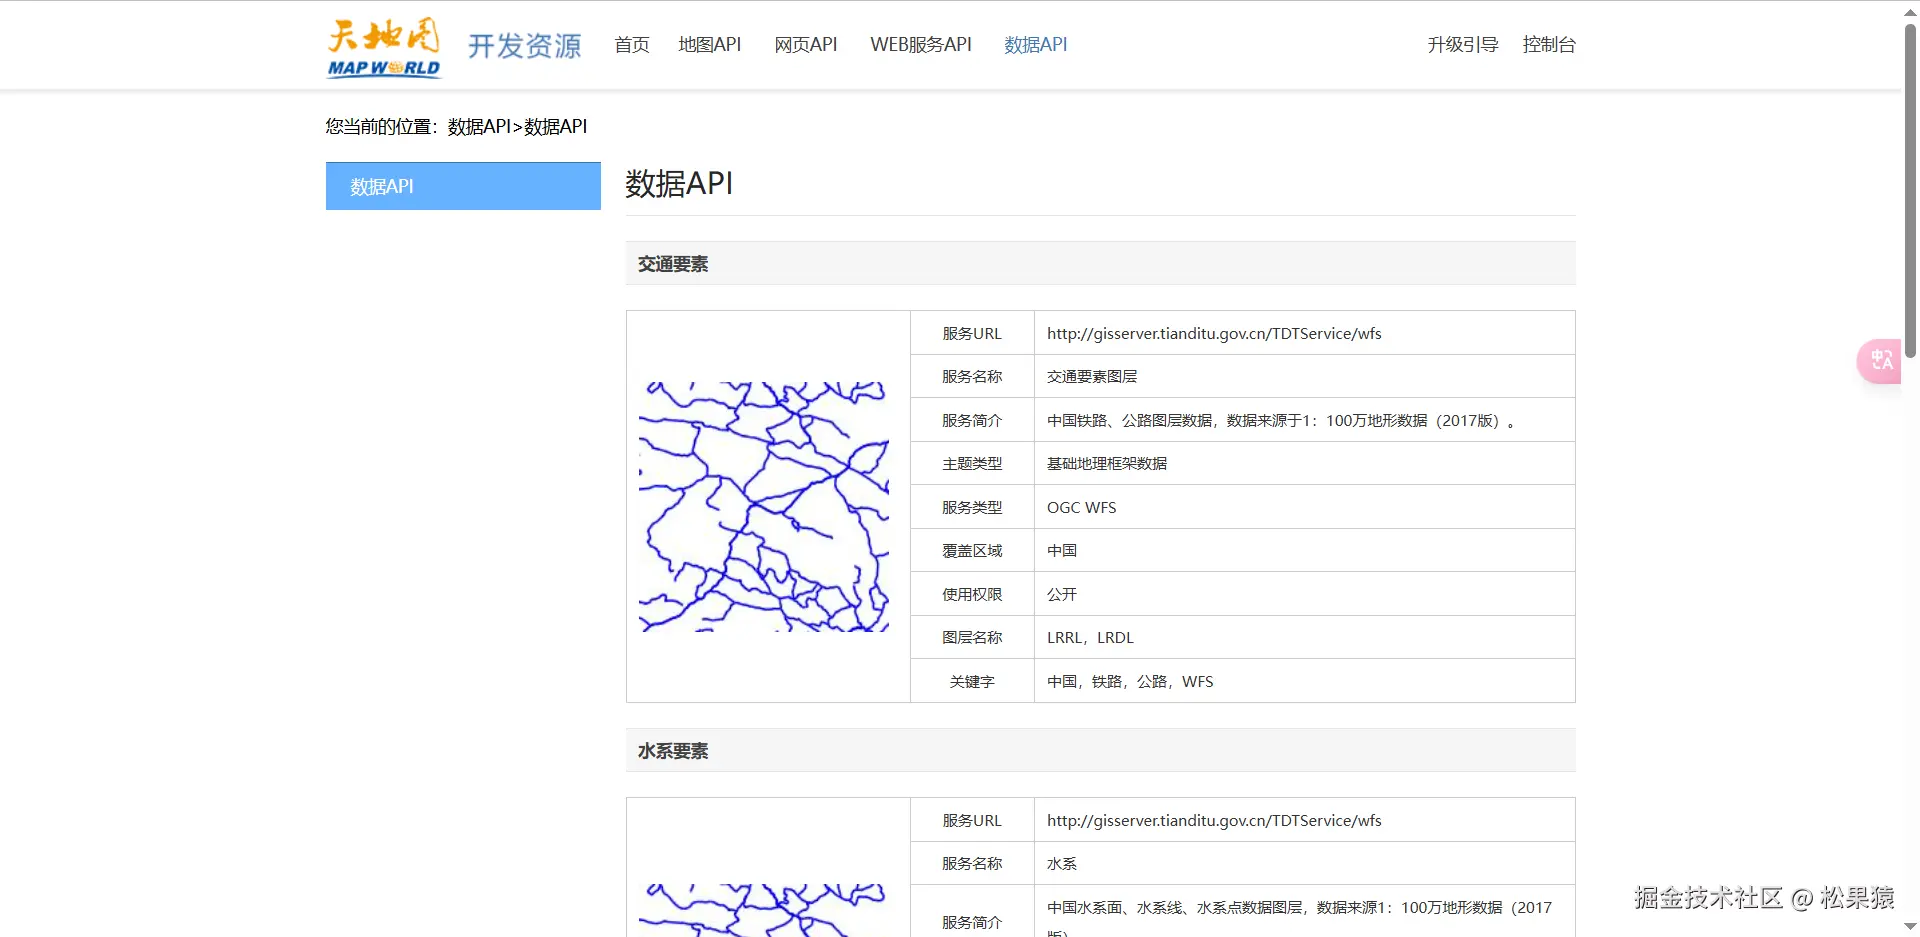Click the 中国铁路、公路图层数据 description cell
1920x937 pixels.
tap(1304, 421)
